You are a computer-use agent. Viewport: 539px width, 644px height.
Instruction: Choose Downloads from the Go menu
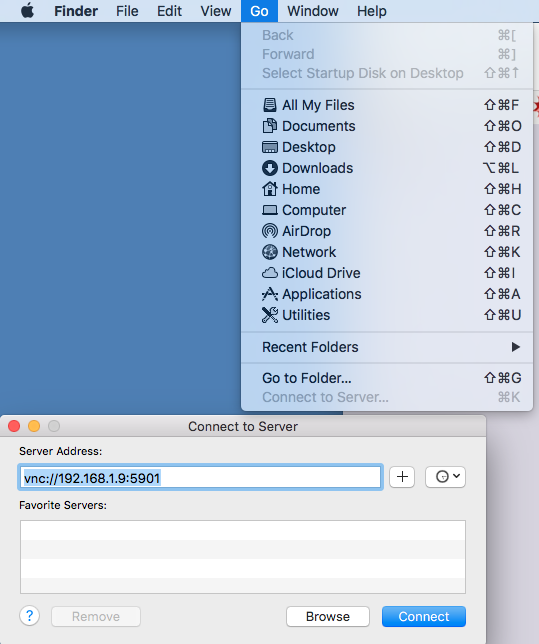coord(387,168)
